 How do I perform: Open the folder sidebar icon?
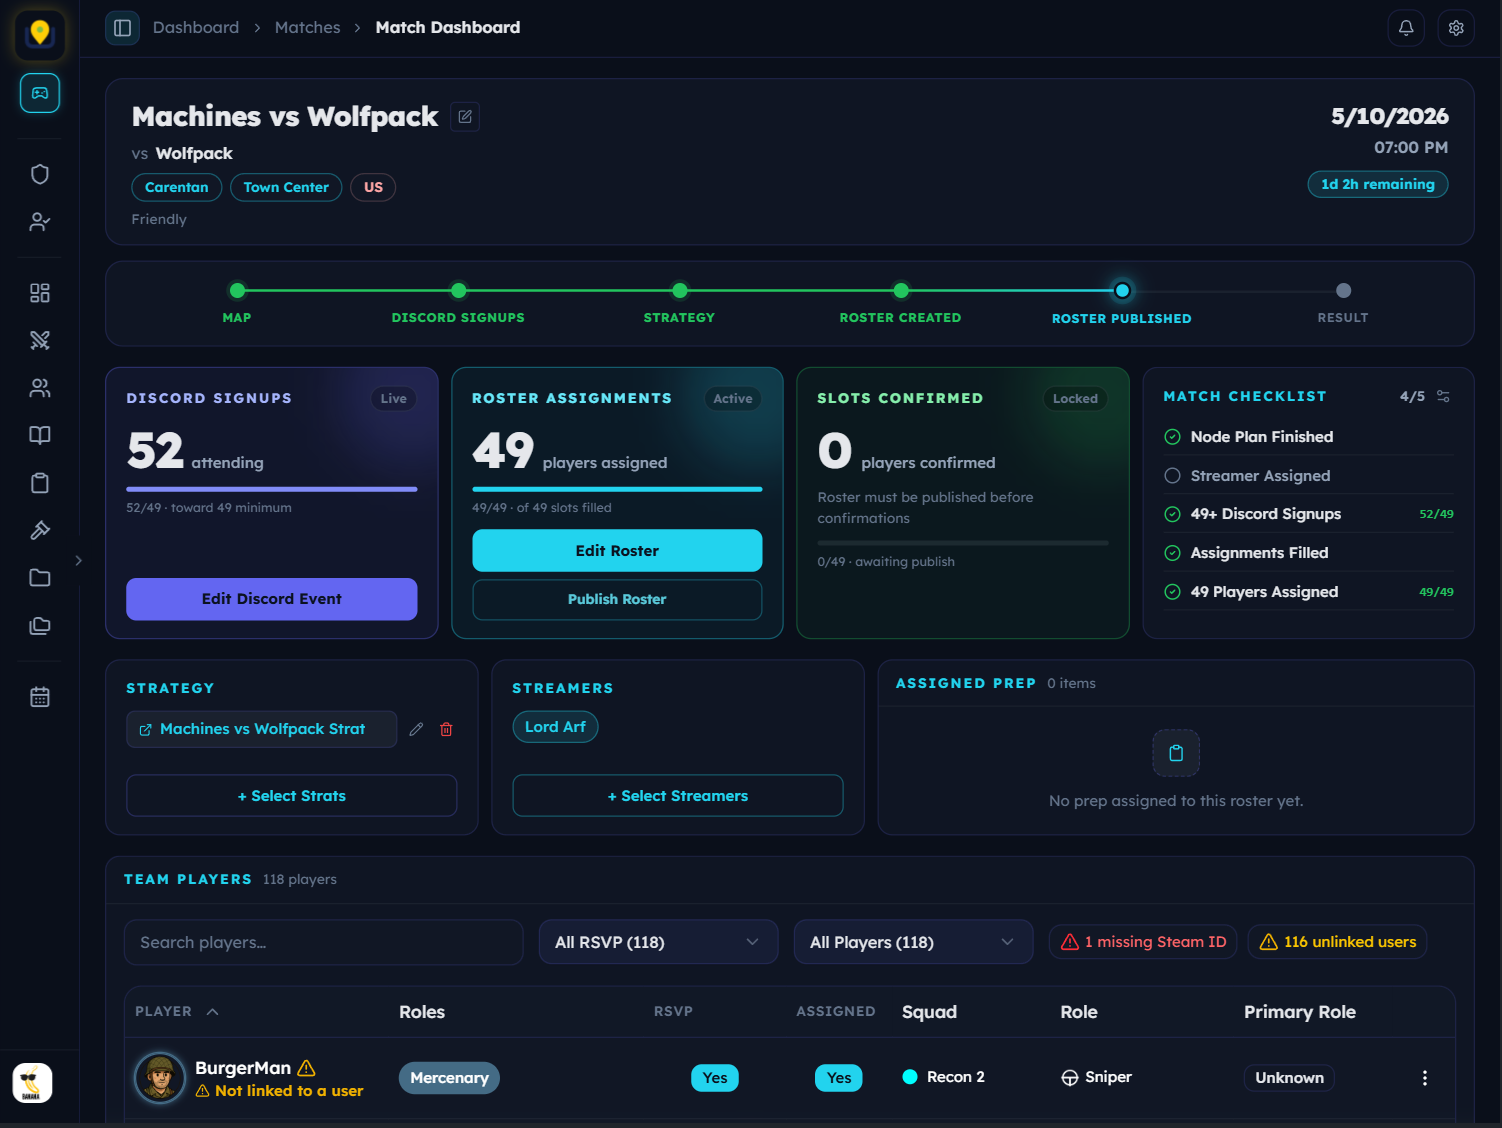tap(40, 578)
